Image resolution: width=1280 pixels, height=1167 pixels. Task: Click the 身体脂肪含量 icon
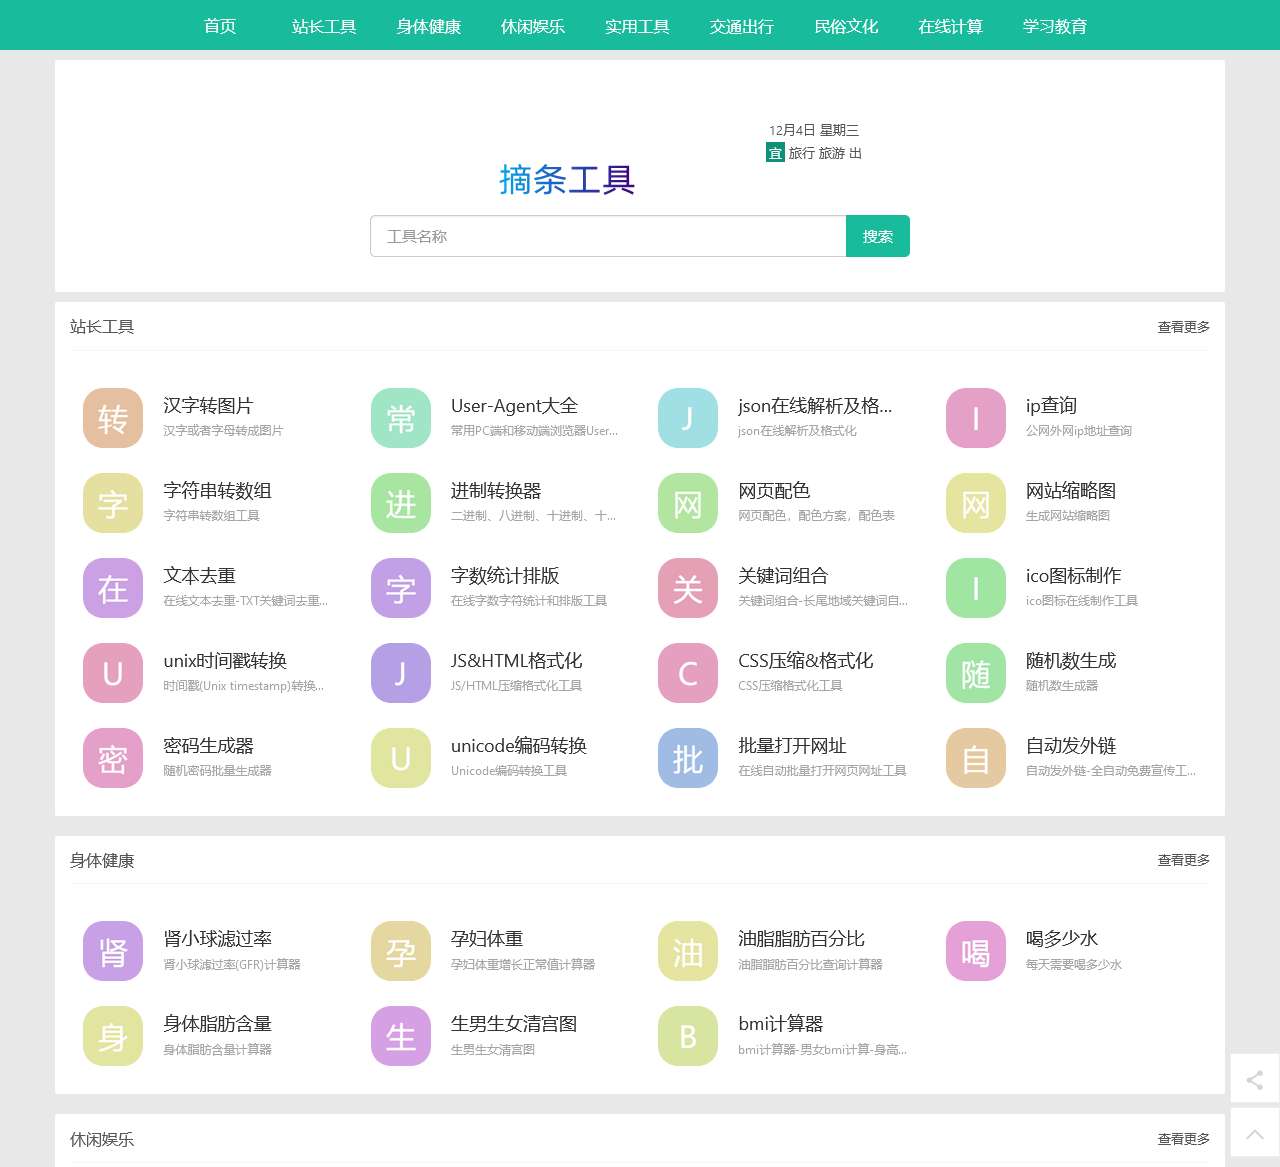113,1036
